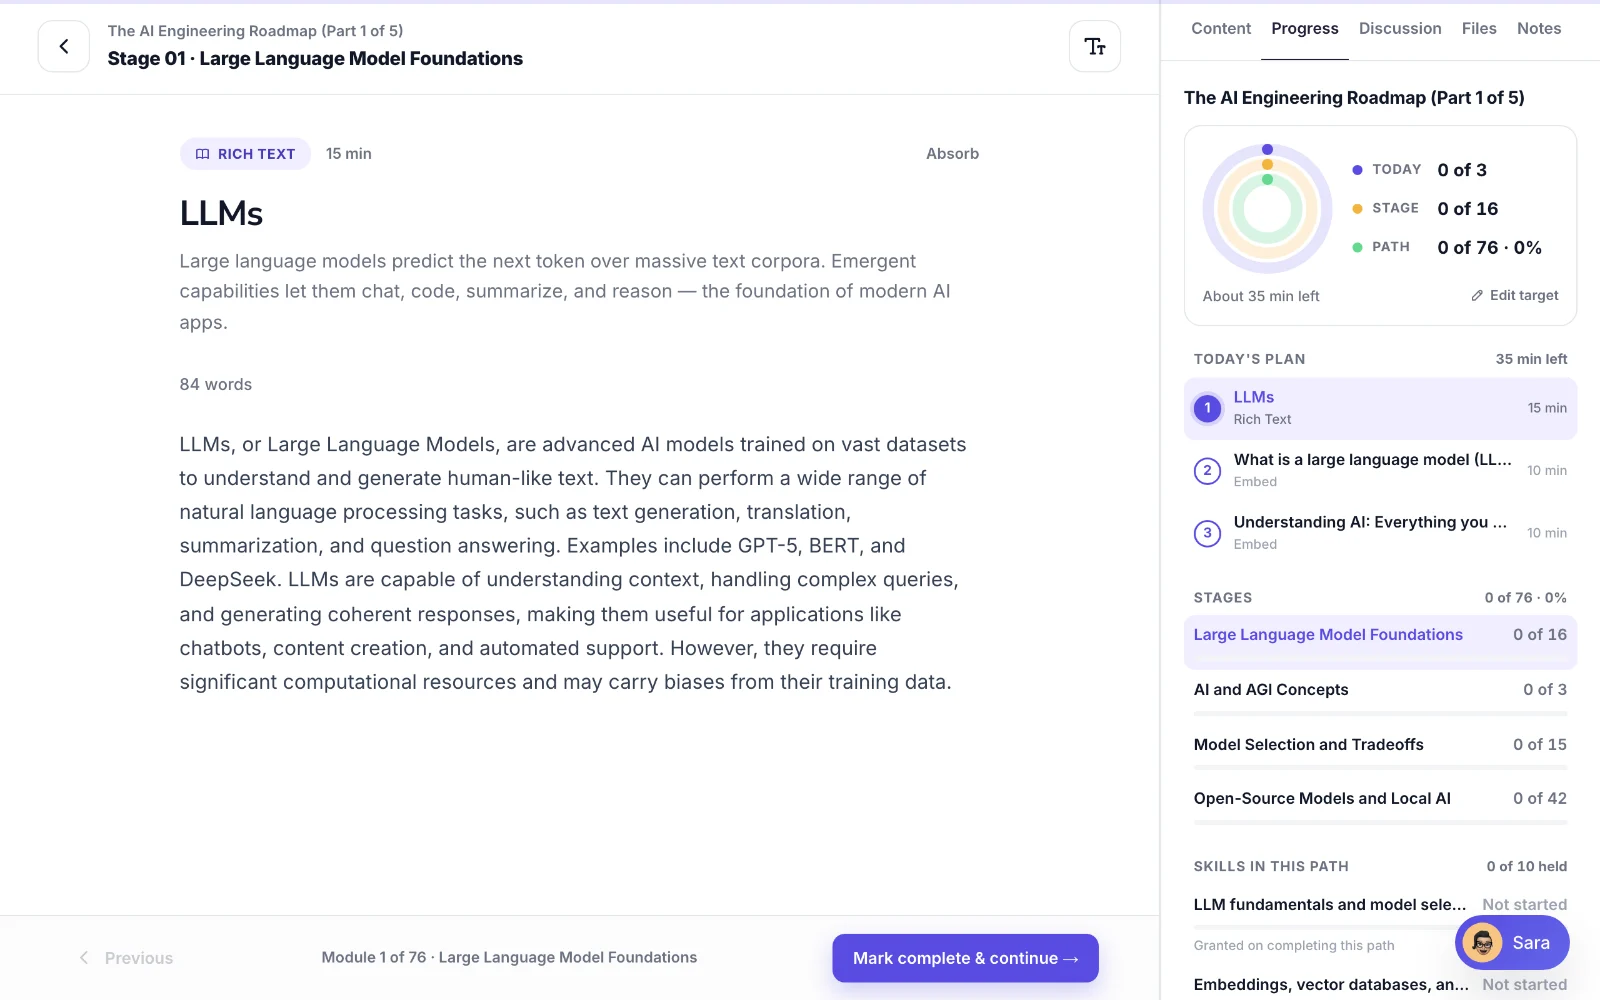The width and height of the screenshot is (1600, 1000).
Task: Click the 'SKILLS IN THIS PATH' heading
Action: click(x=1271, y=867)
